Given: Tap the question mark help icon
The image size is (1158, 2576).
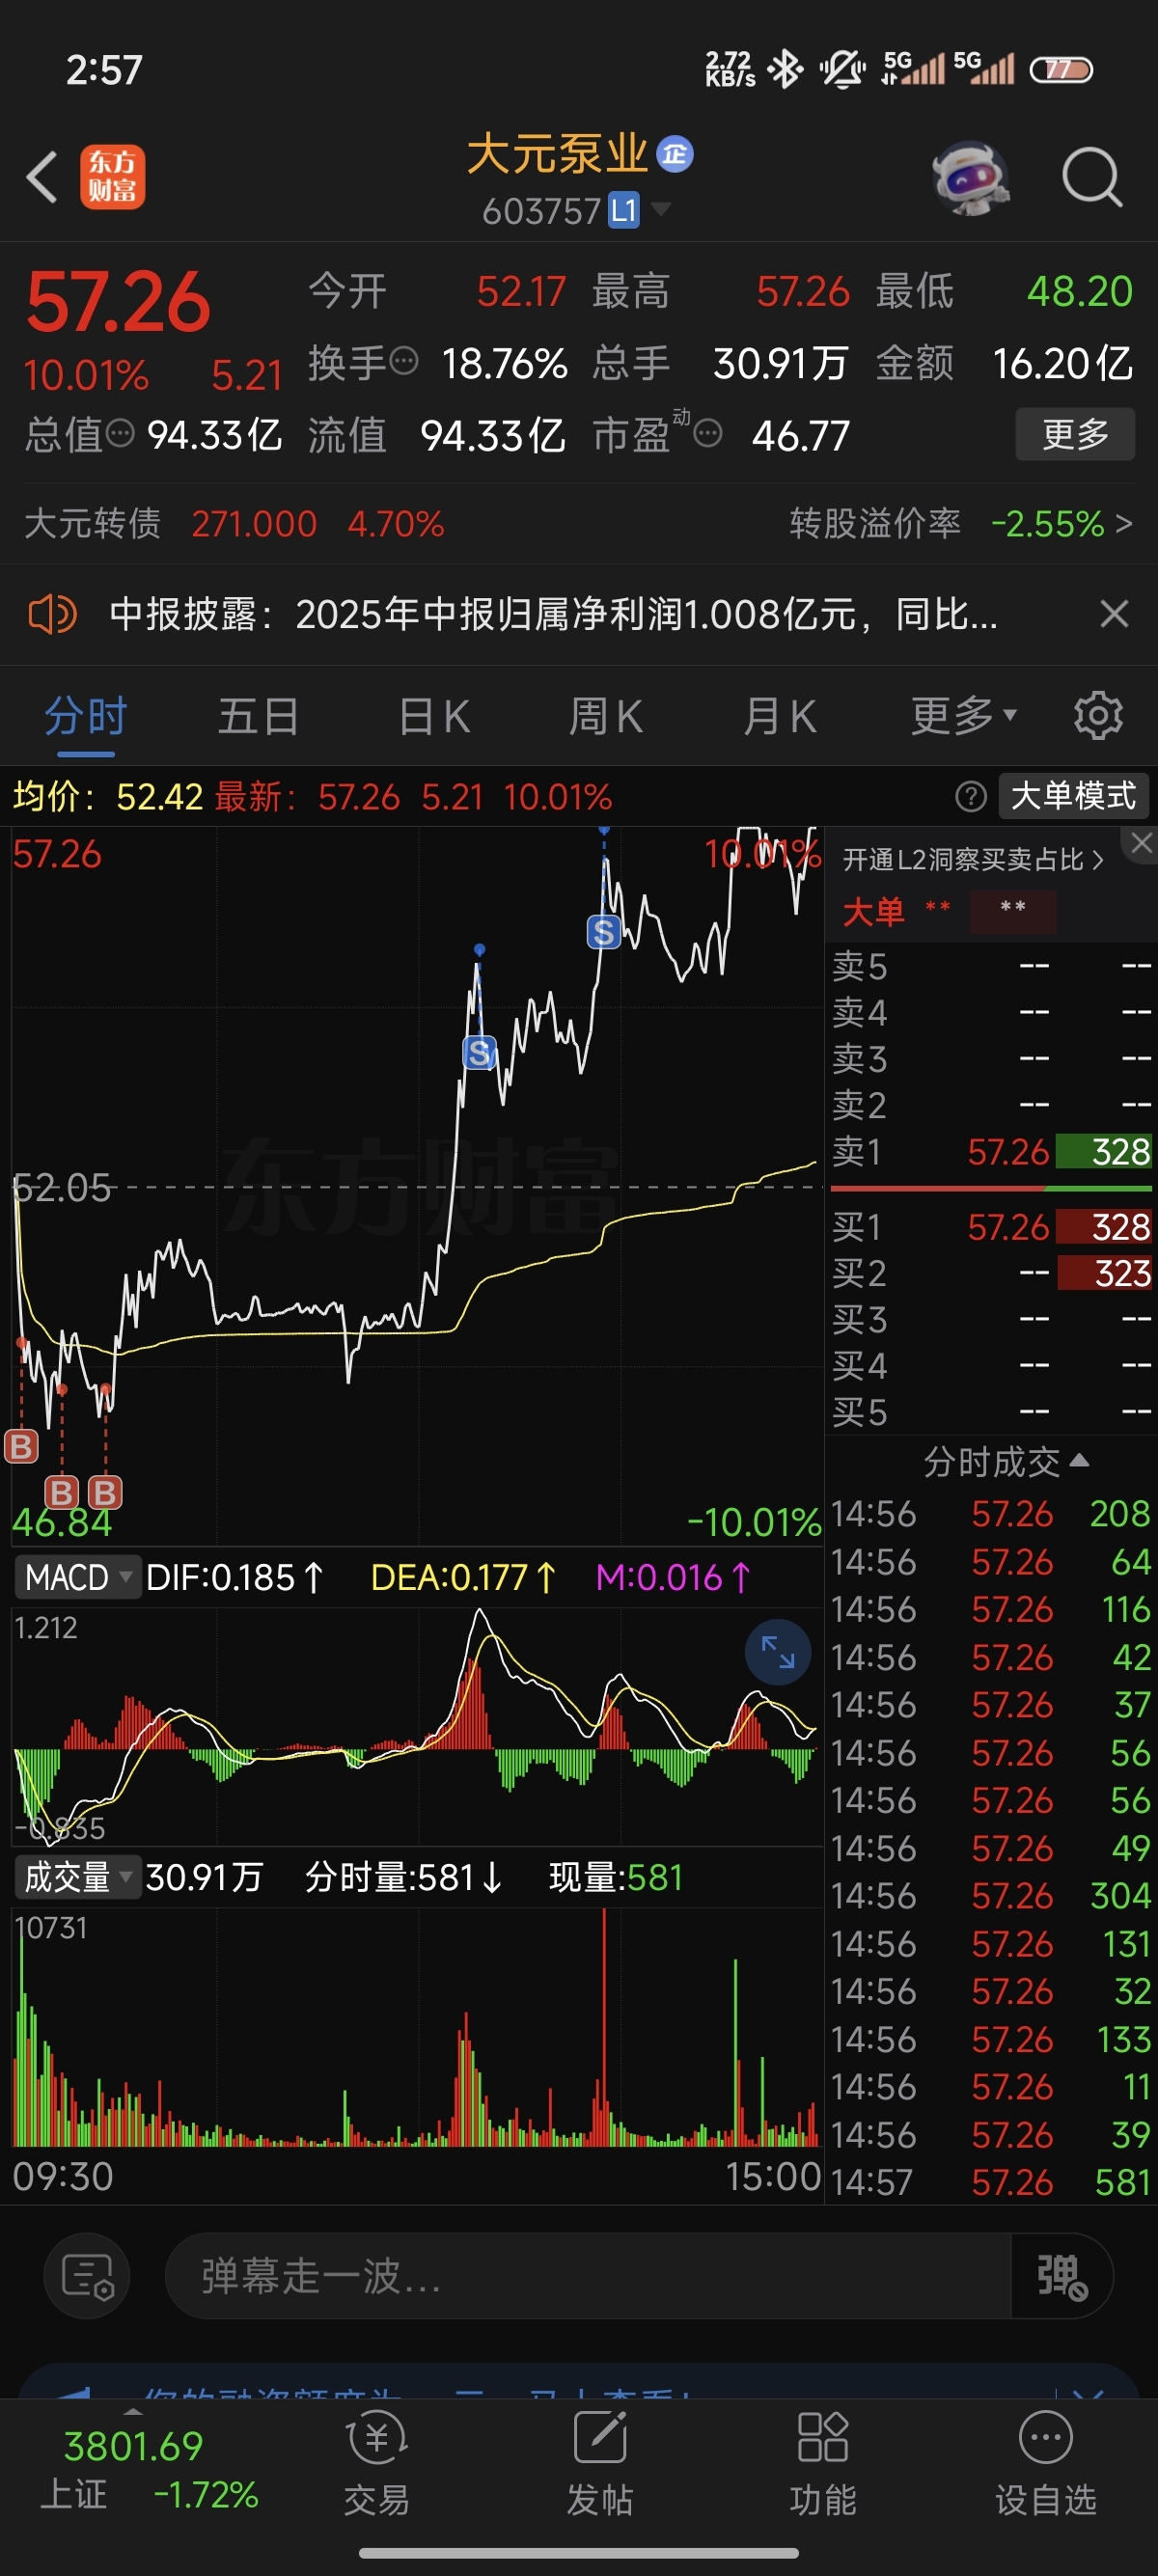Looking at the screenshot, I should [x=970, y=797].
